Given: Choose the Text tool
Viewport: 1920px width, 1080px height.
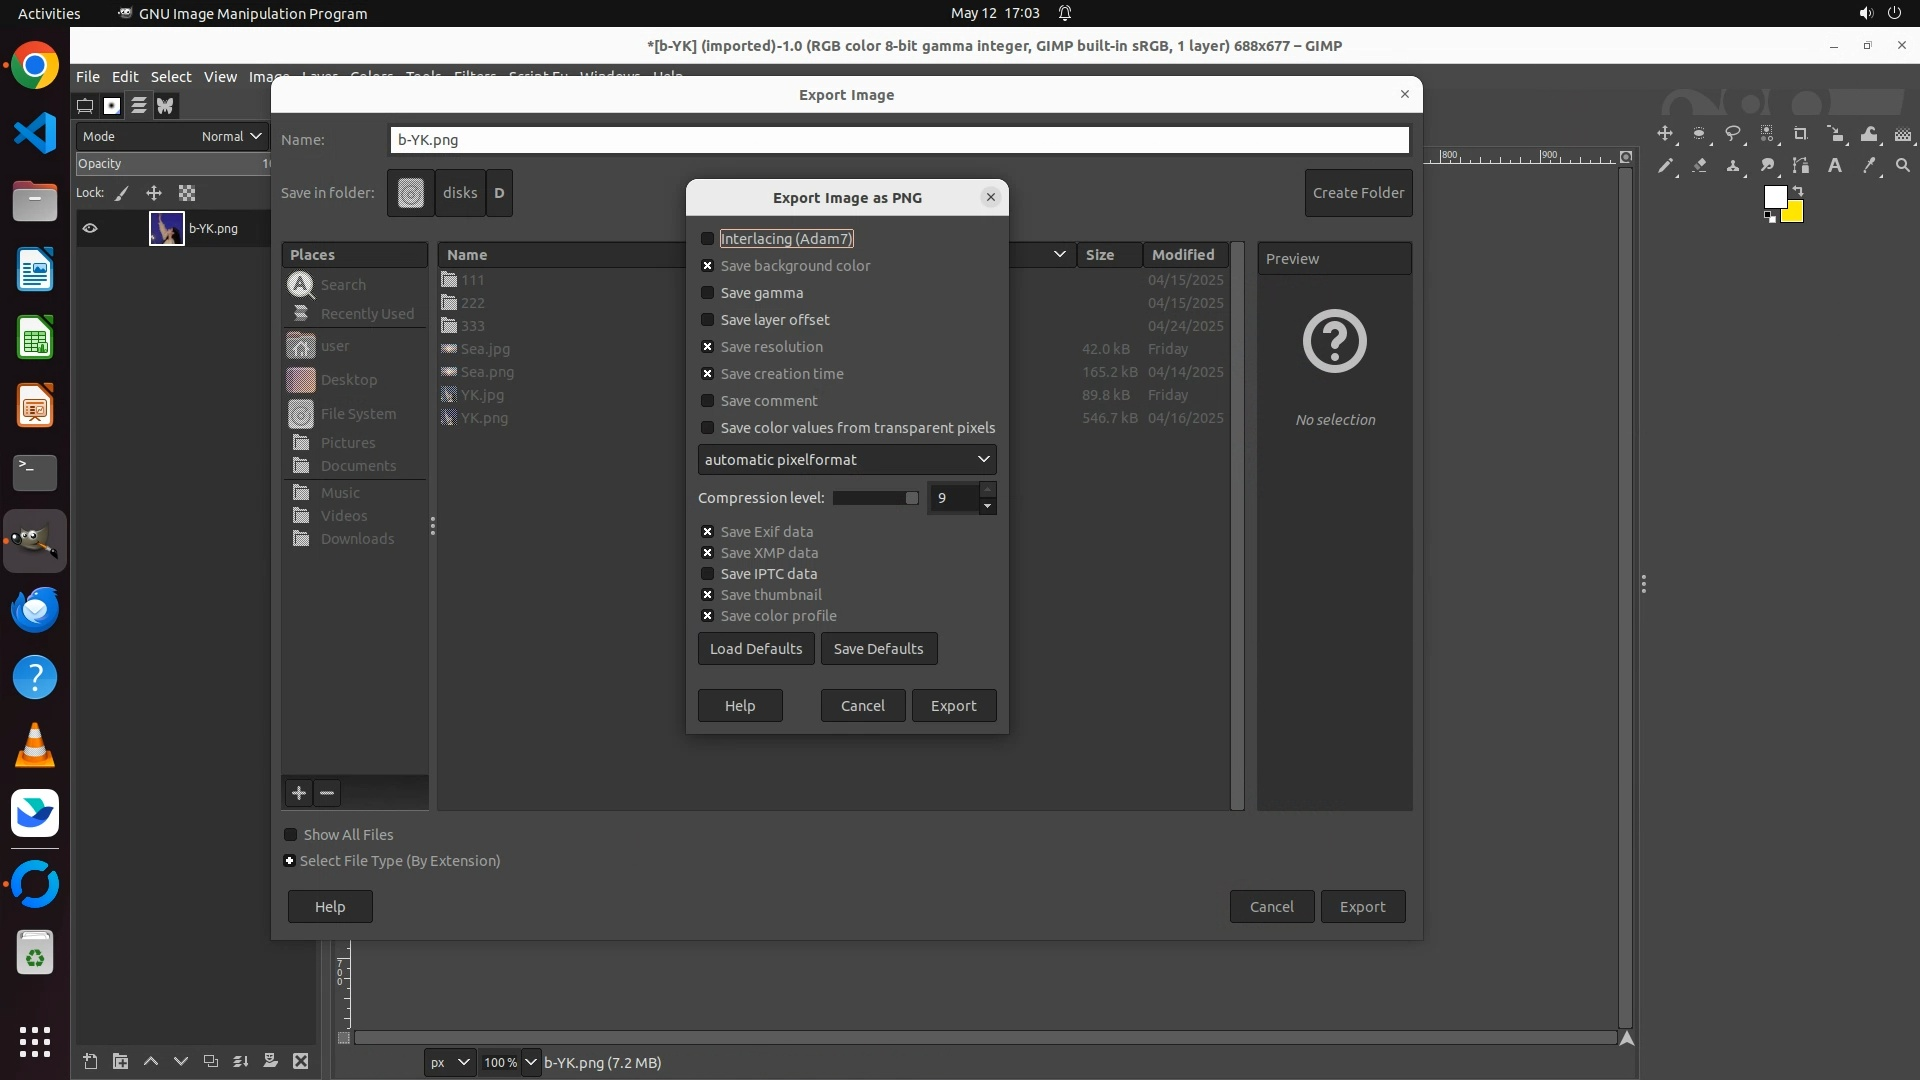Looking at the screenshot, I should pos(1835,166).
